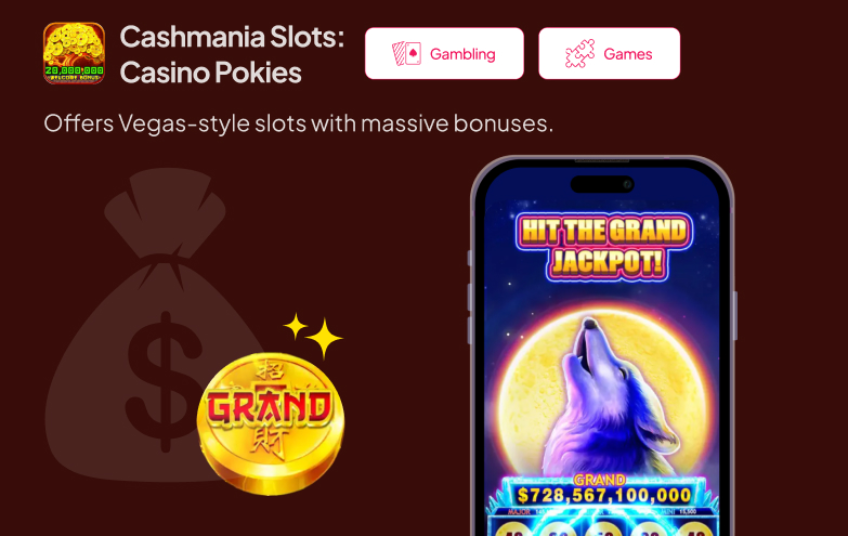This screenshot has height=536, width=848.
Task: Click the Cashmania Slots app icon
Action: point(74,53)
